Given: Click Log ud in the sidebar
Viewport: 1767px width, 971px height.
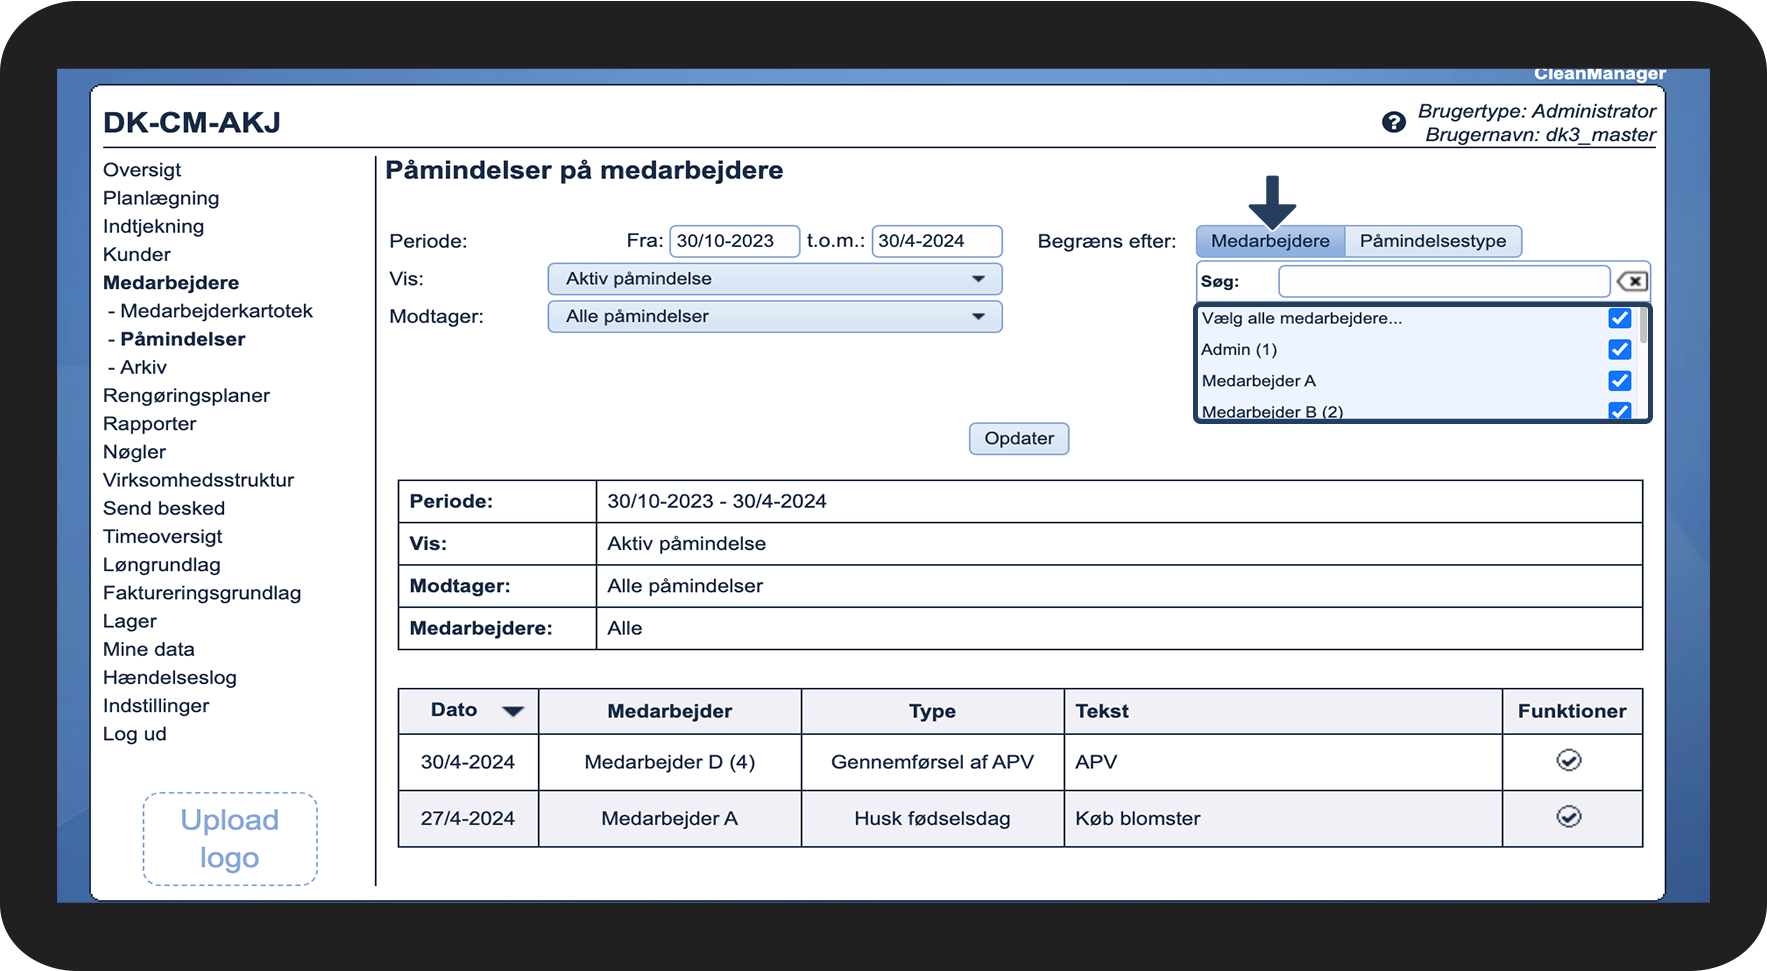Looking at the screenshot, I should [x=135, y=734].
